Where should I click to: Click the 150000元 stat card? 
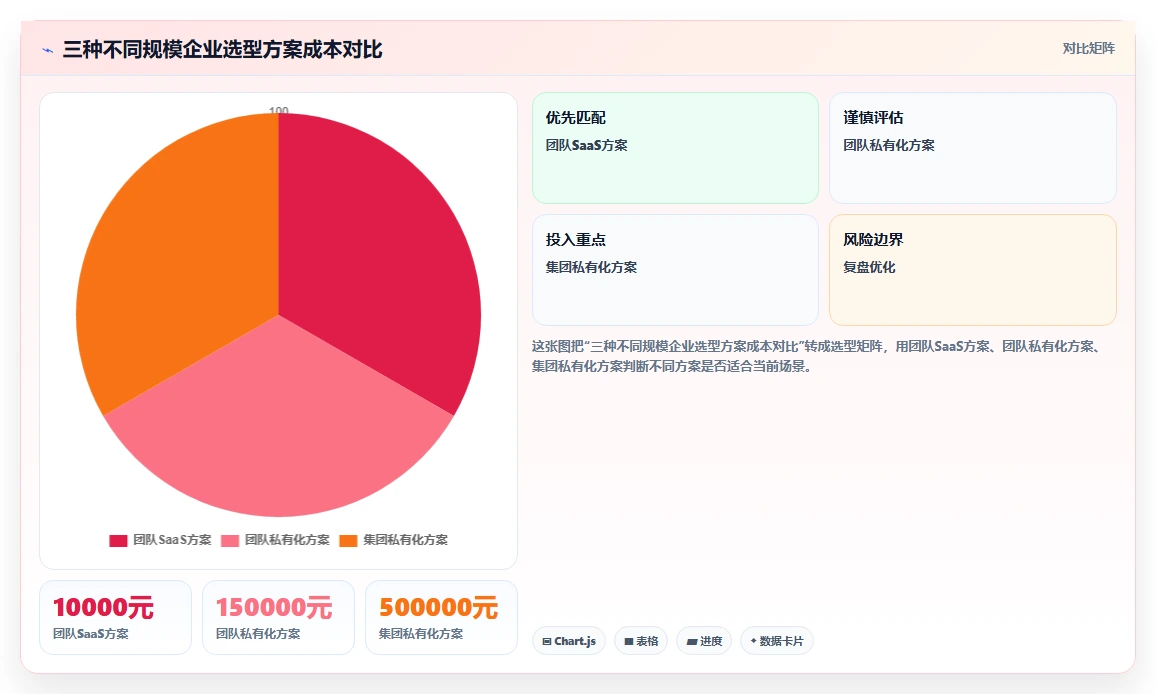click(278, 617)
